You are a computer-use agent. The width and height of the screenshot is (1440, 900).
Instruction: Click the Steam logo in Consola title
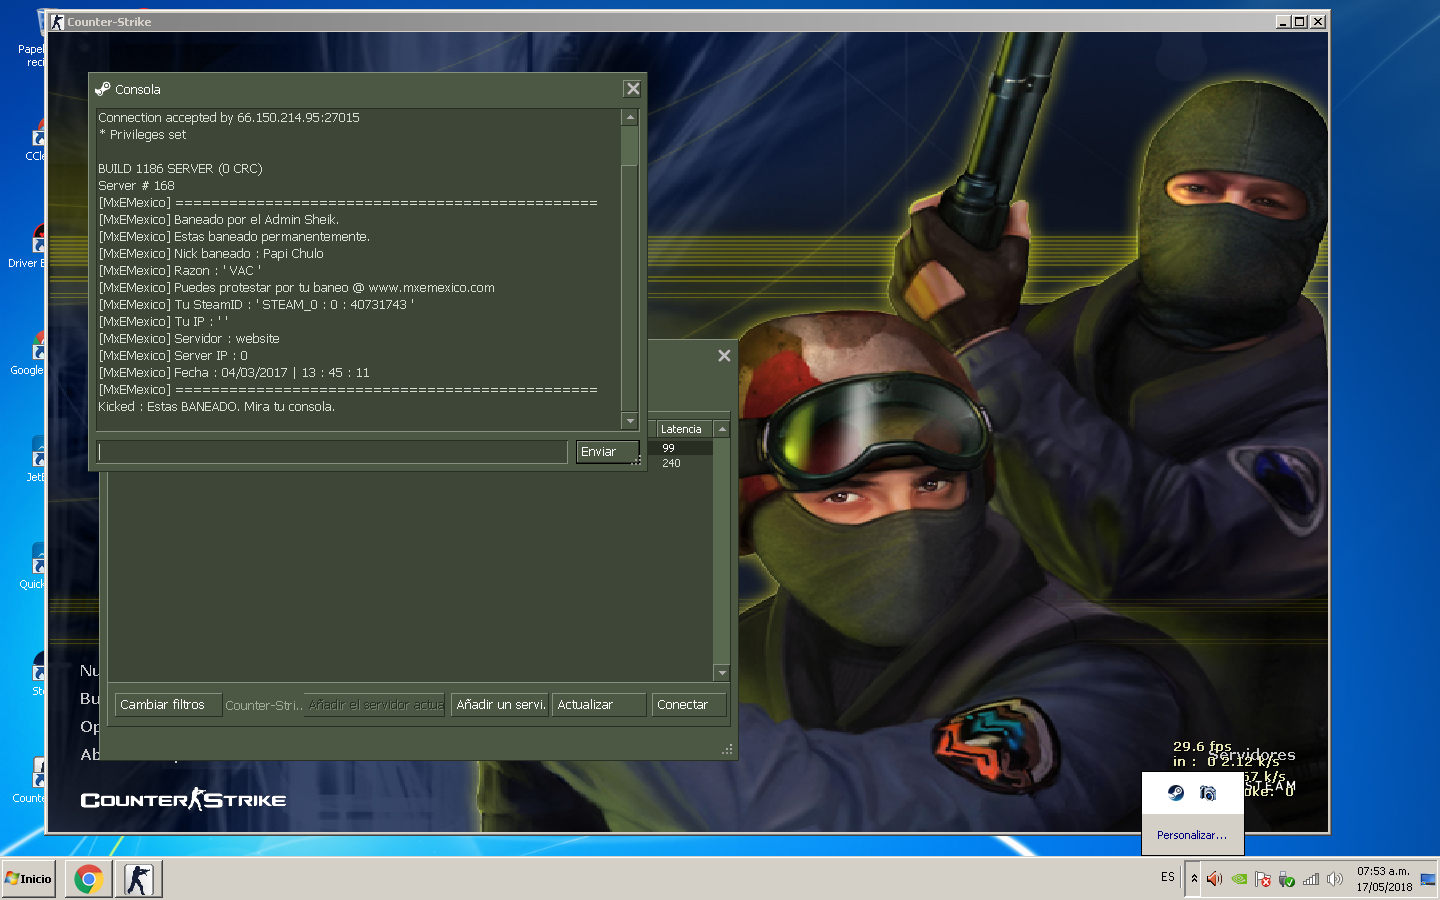pos(103,89)
